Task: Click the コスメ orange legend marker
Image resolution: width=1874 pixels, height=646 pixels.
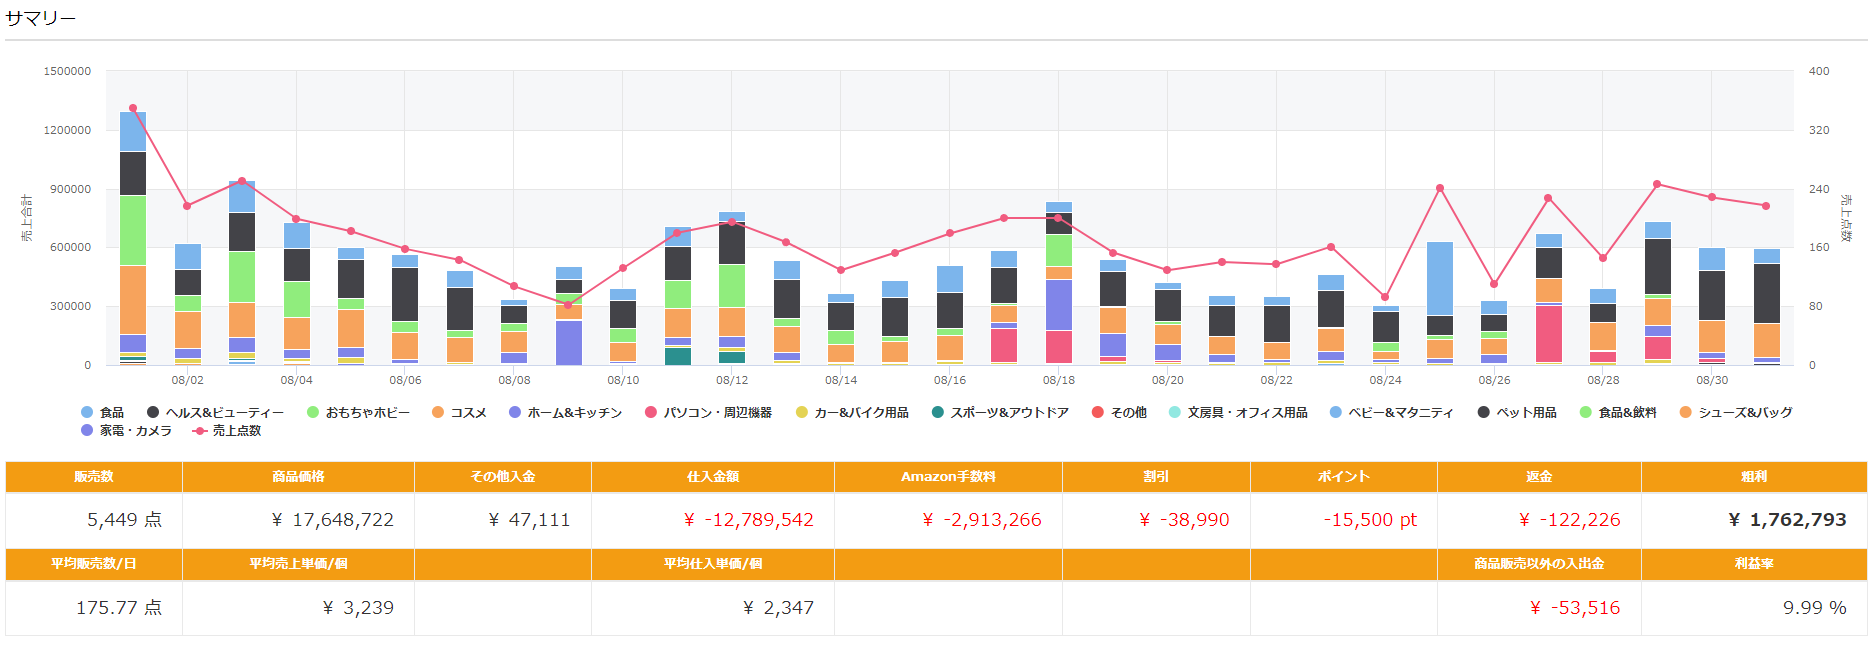Action: (438, 413)
